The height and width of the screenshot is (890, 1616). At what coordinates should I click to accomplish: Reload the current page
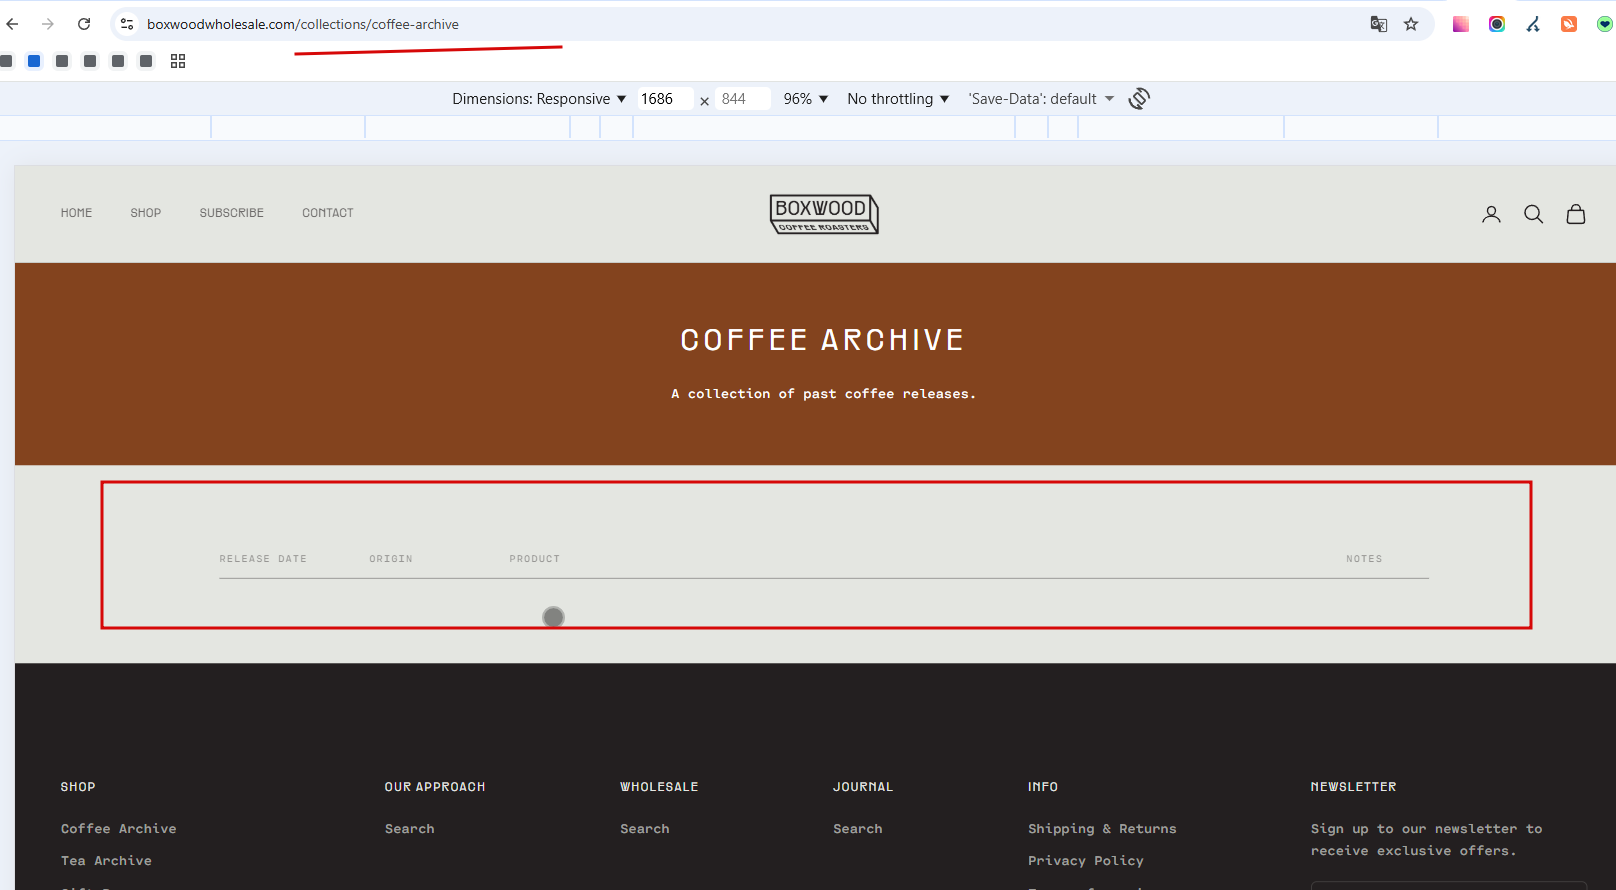pos(84,24)
